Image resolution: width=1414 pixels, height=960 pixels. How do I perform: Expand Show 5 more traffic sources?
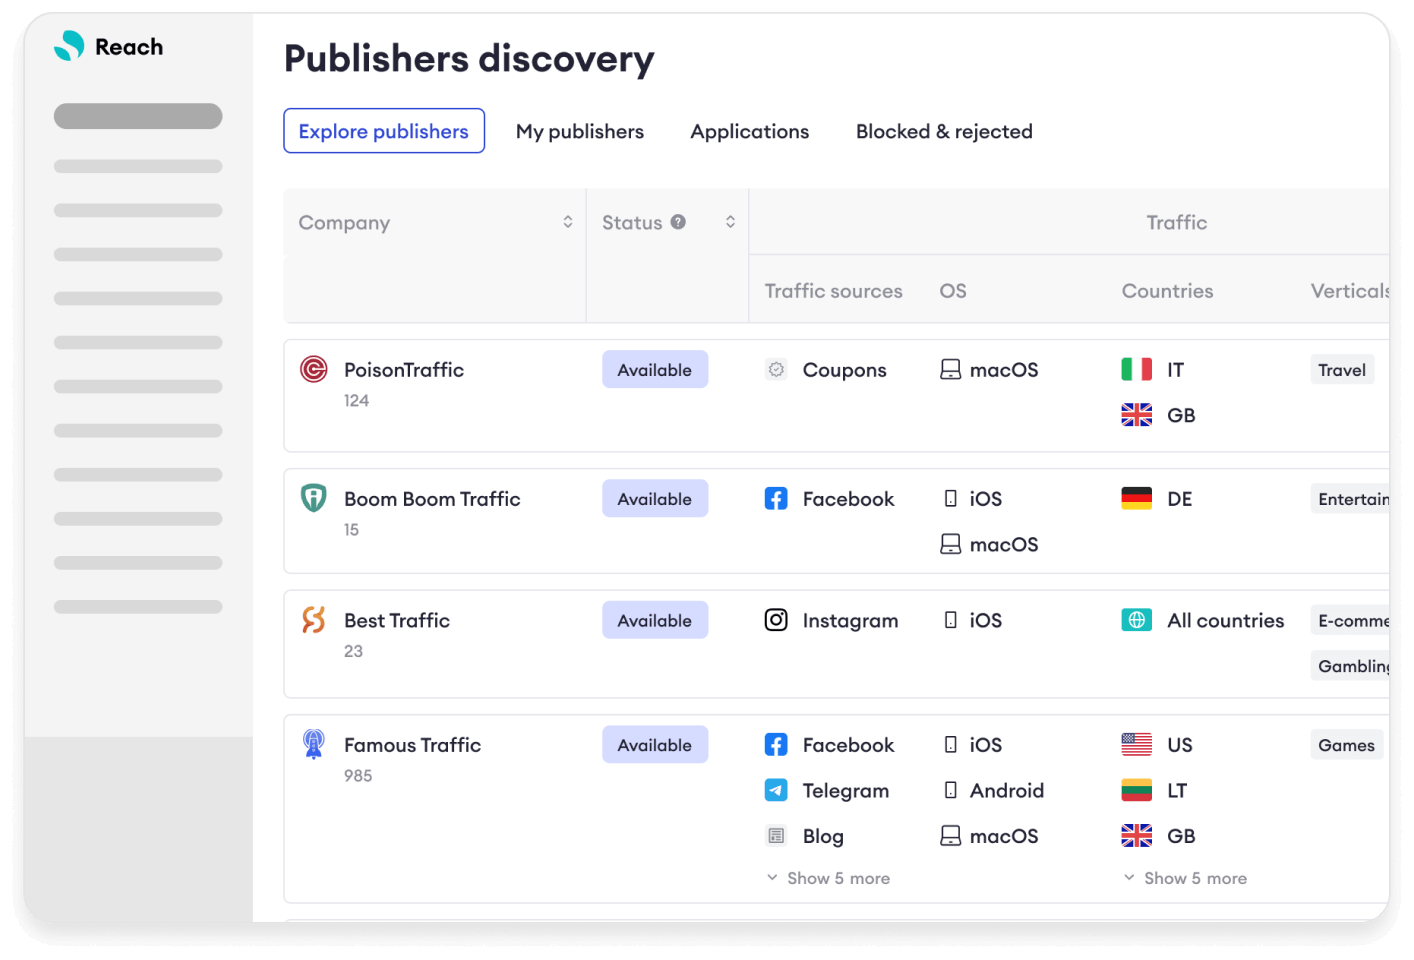[x=828, y=878]
